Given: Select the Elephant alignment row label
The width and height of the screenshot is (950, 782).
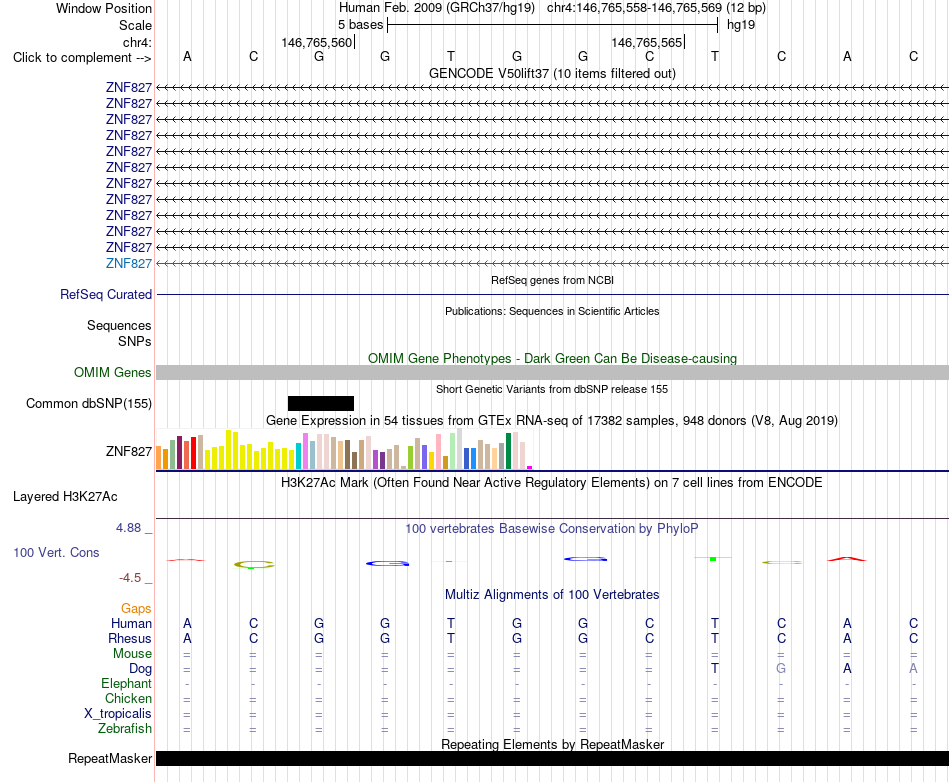Looking at the screenshot, I should click(x=126, y=684).
